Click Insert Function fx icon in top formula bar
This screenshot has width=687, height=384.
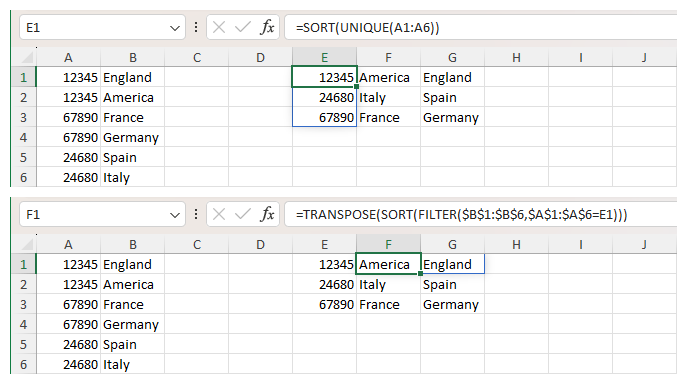coord(267,28)
